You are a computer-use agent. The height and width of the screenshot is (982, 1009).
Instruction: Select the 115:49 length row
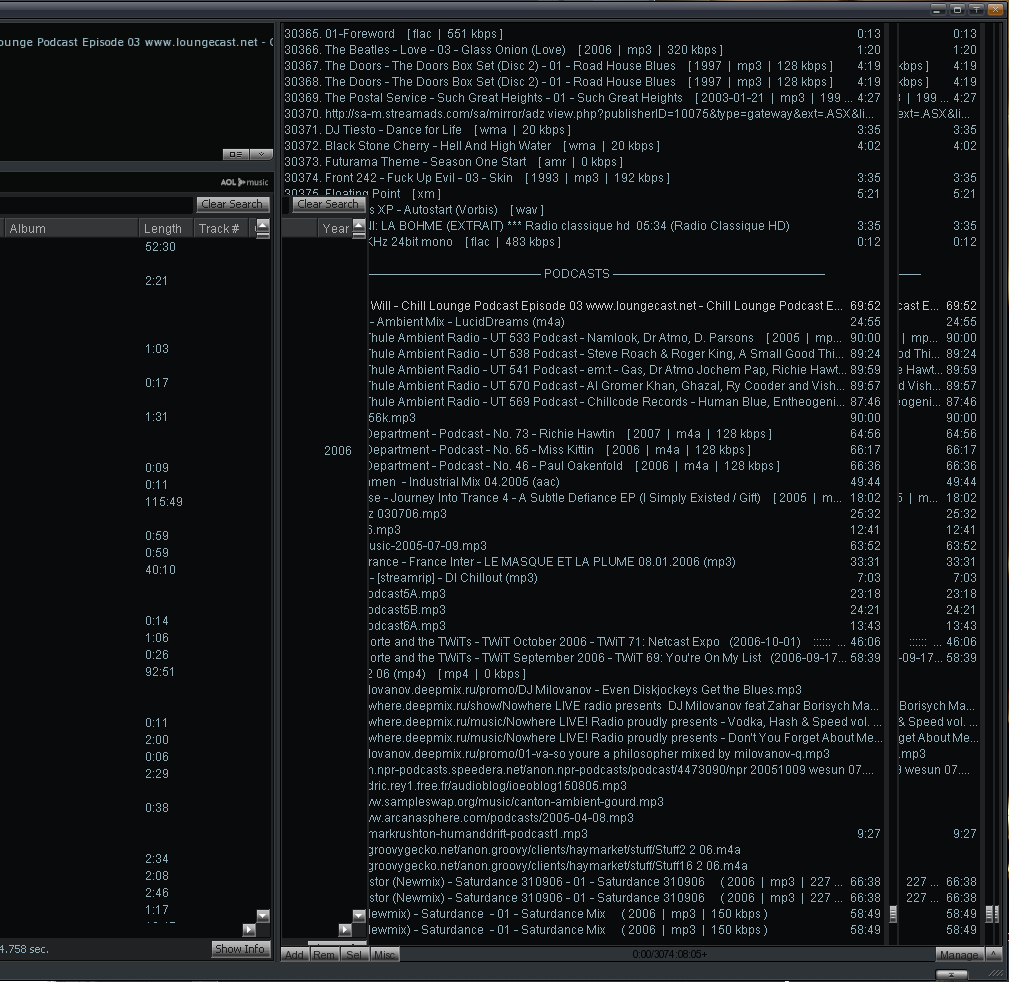[163, 502]
